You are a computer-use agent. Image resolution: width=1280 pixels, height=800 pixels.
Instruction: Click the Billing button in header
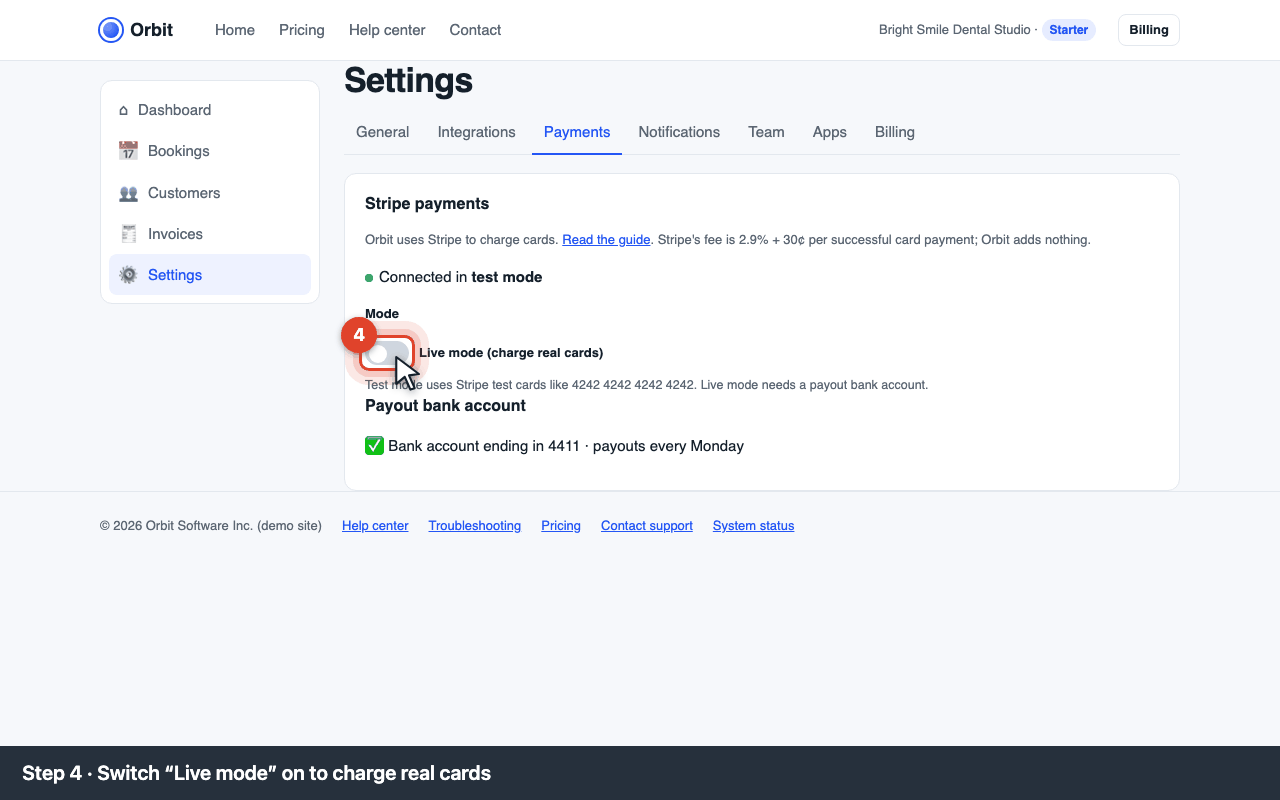click(x=1149, y=30)
